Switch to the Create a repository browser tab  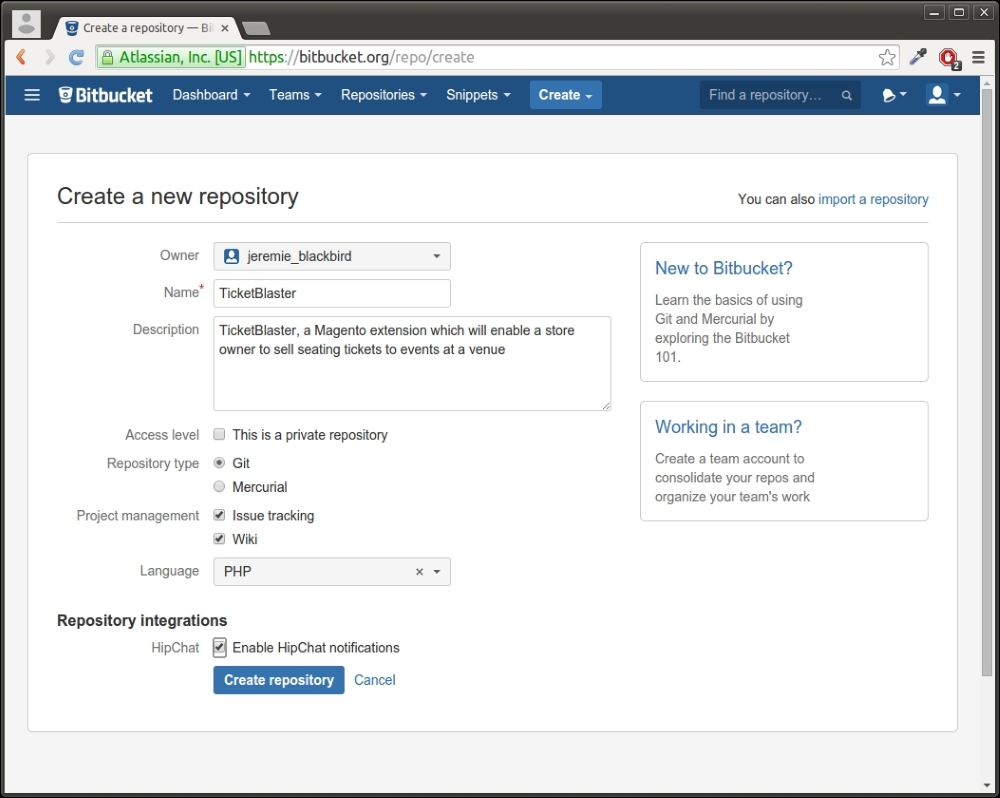point(140,28)
